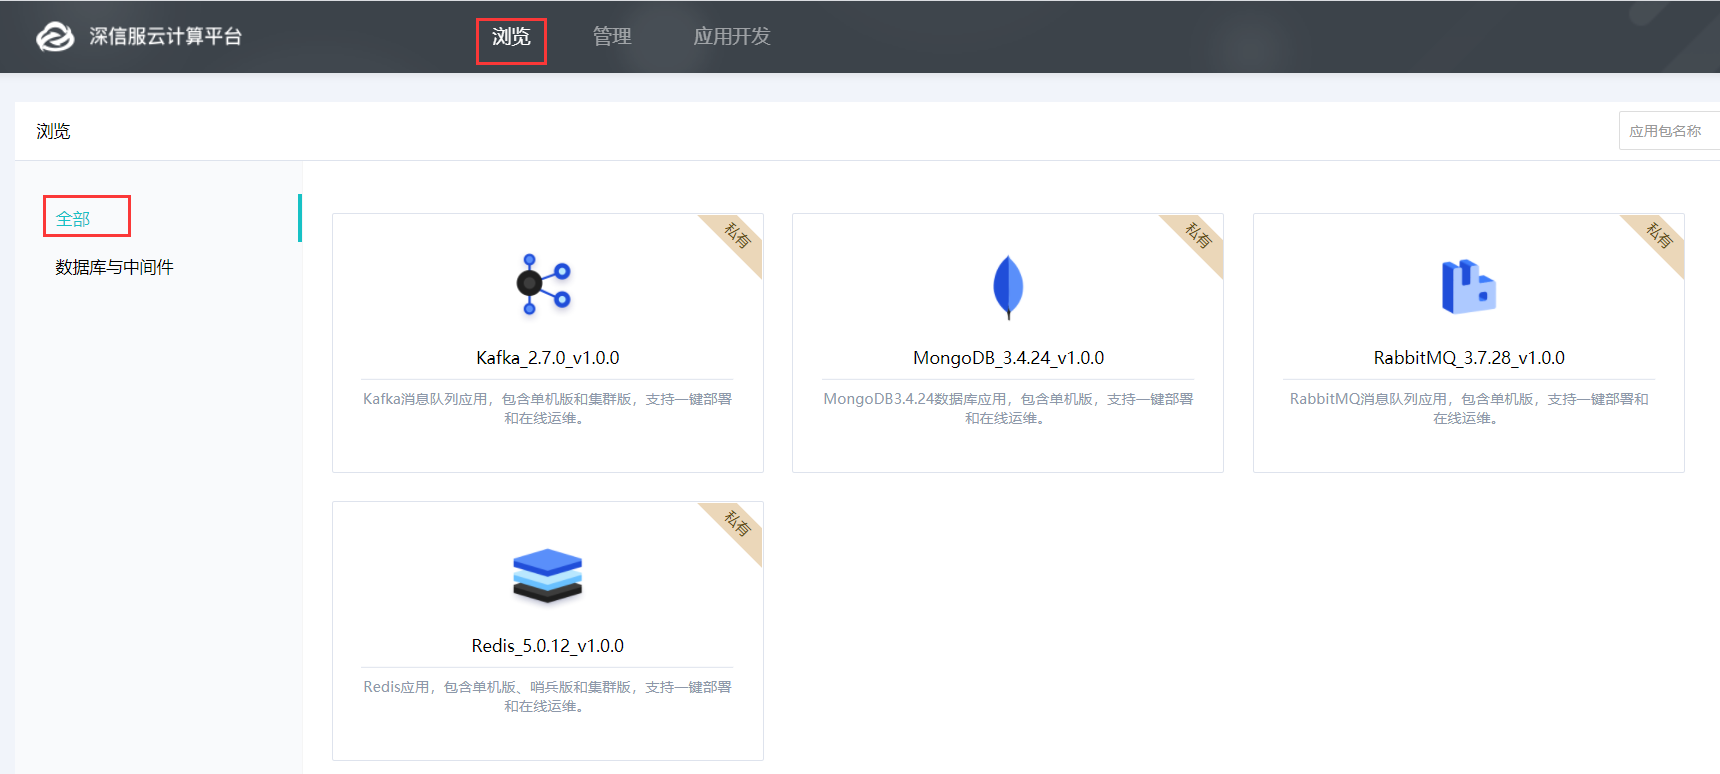
Task: Open Redis_5.0.12_v1.0.0 app title
Action: 548,646
